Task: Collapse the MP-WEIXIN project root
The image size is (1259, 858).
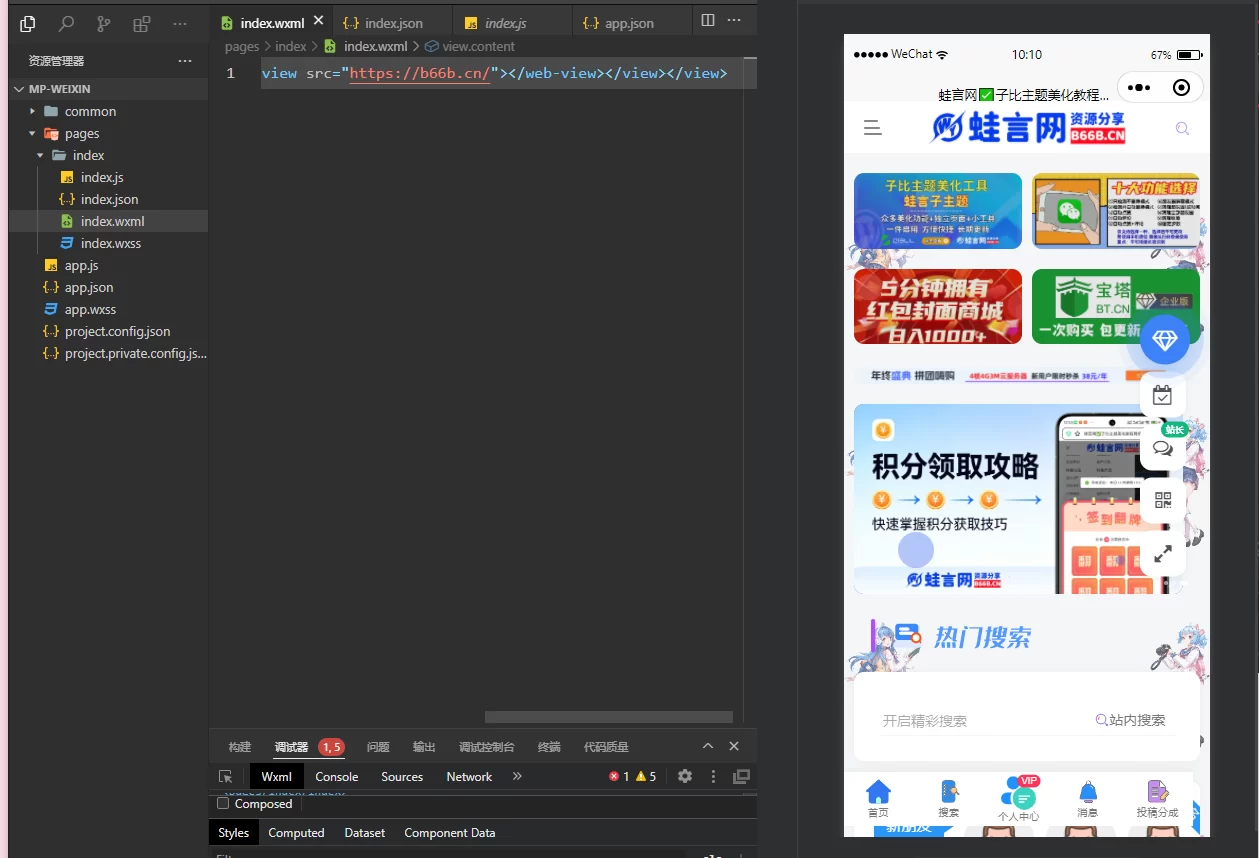Action: point(21,89)
